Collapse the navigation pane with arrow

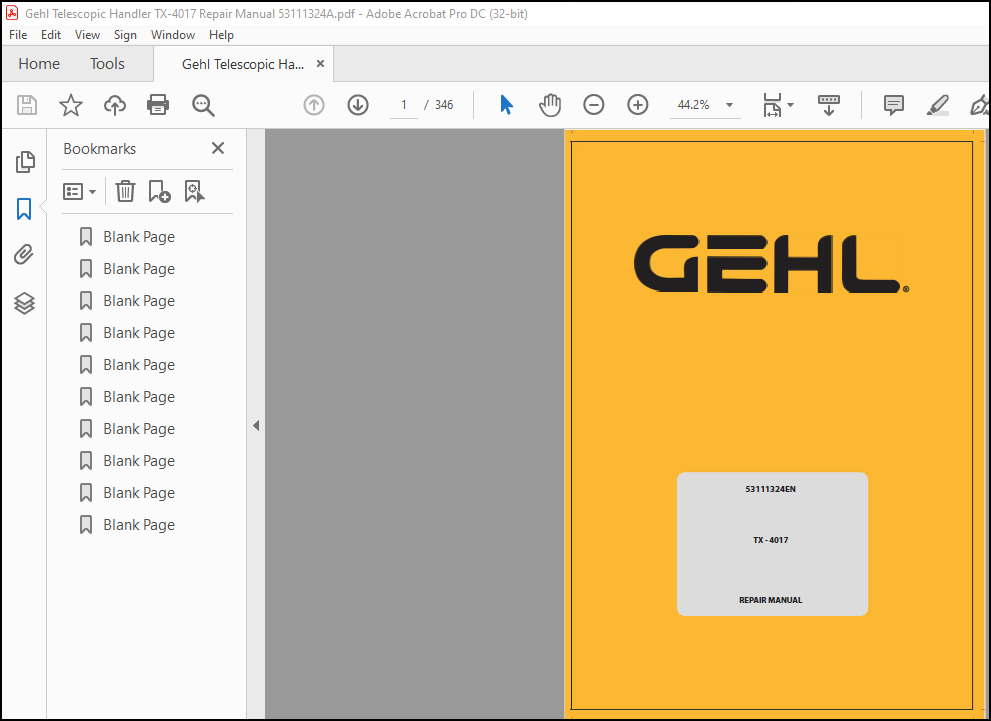click(x=256, y=425)
